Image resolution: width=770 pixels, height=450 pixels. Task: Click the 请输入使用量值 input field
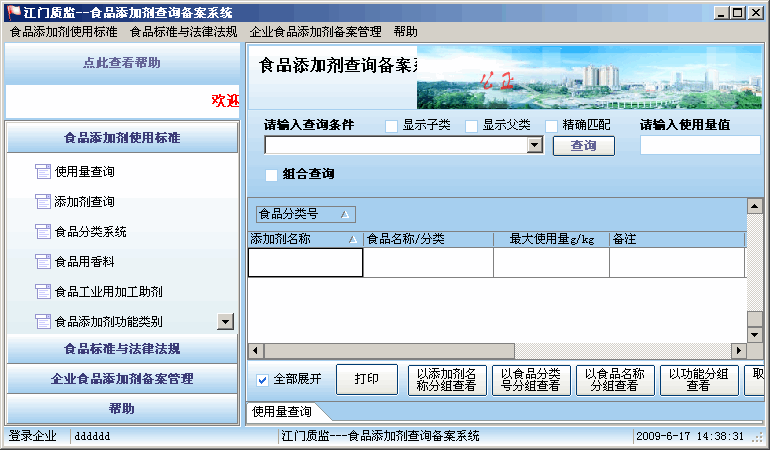point(700,146)
